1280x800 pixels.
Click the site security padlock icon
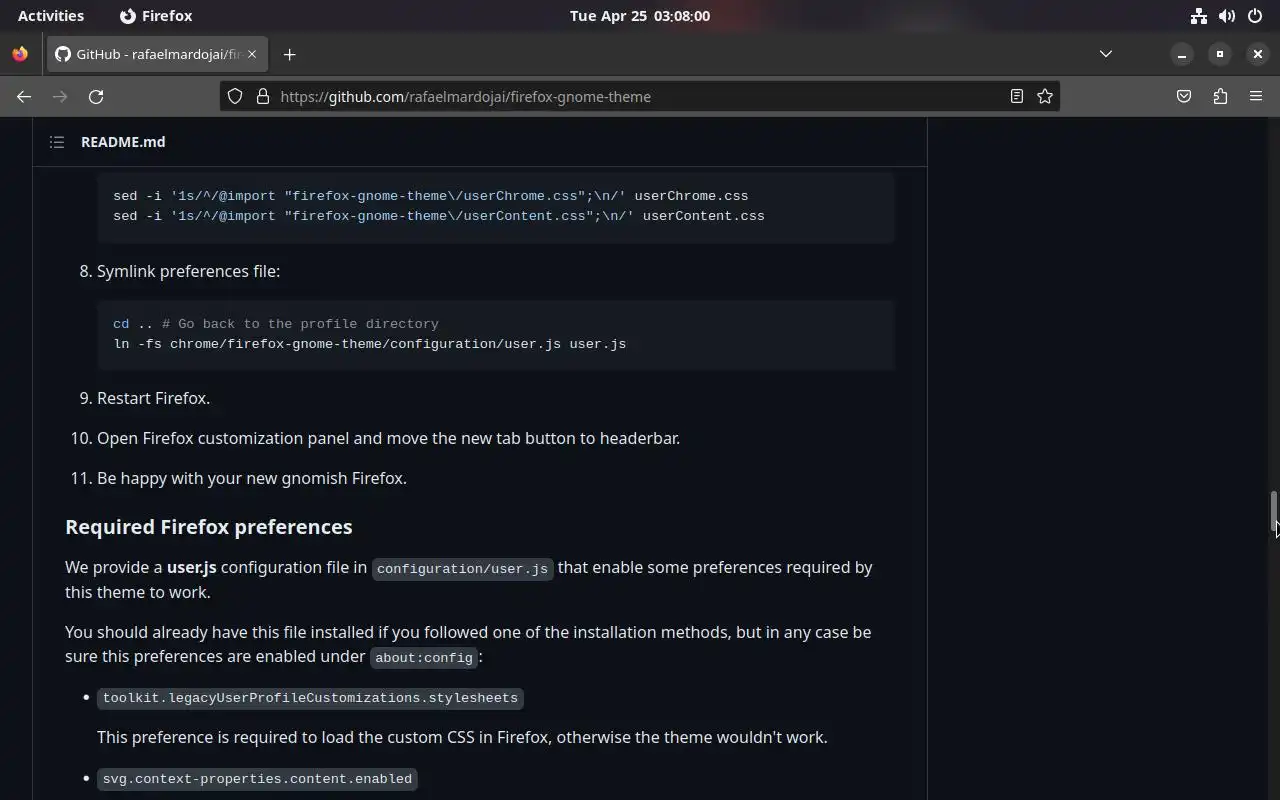263,97
